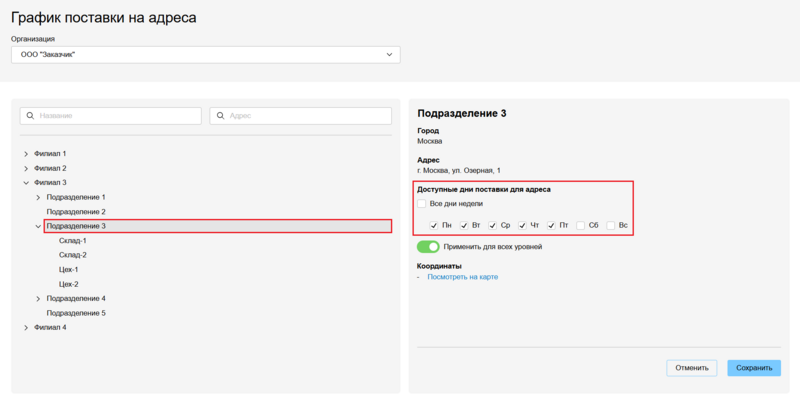Image resolution: width=800 pixels, height=403 pixels.
Task: Expand the Филиал 1 tree node
Action: pos(26,154)
